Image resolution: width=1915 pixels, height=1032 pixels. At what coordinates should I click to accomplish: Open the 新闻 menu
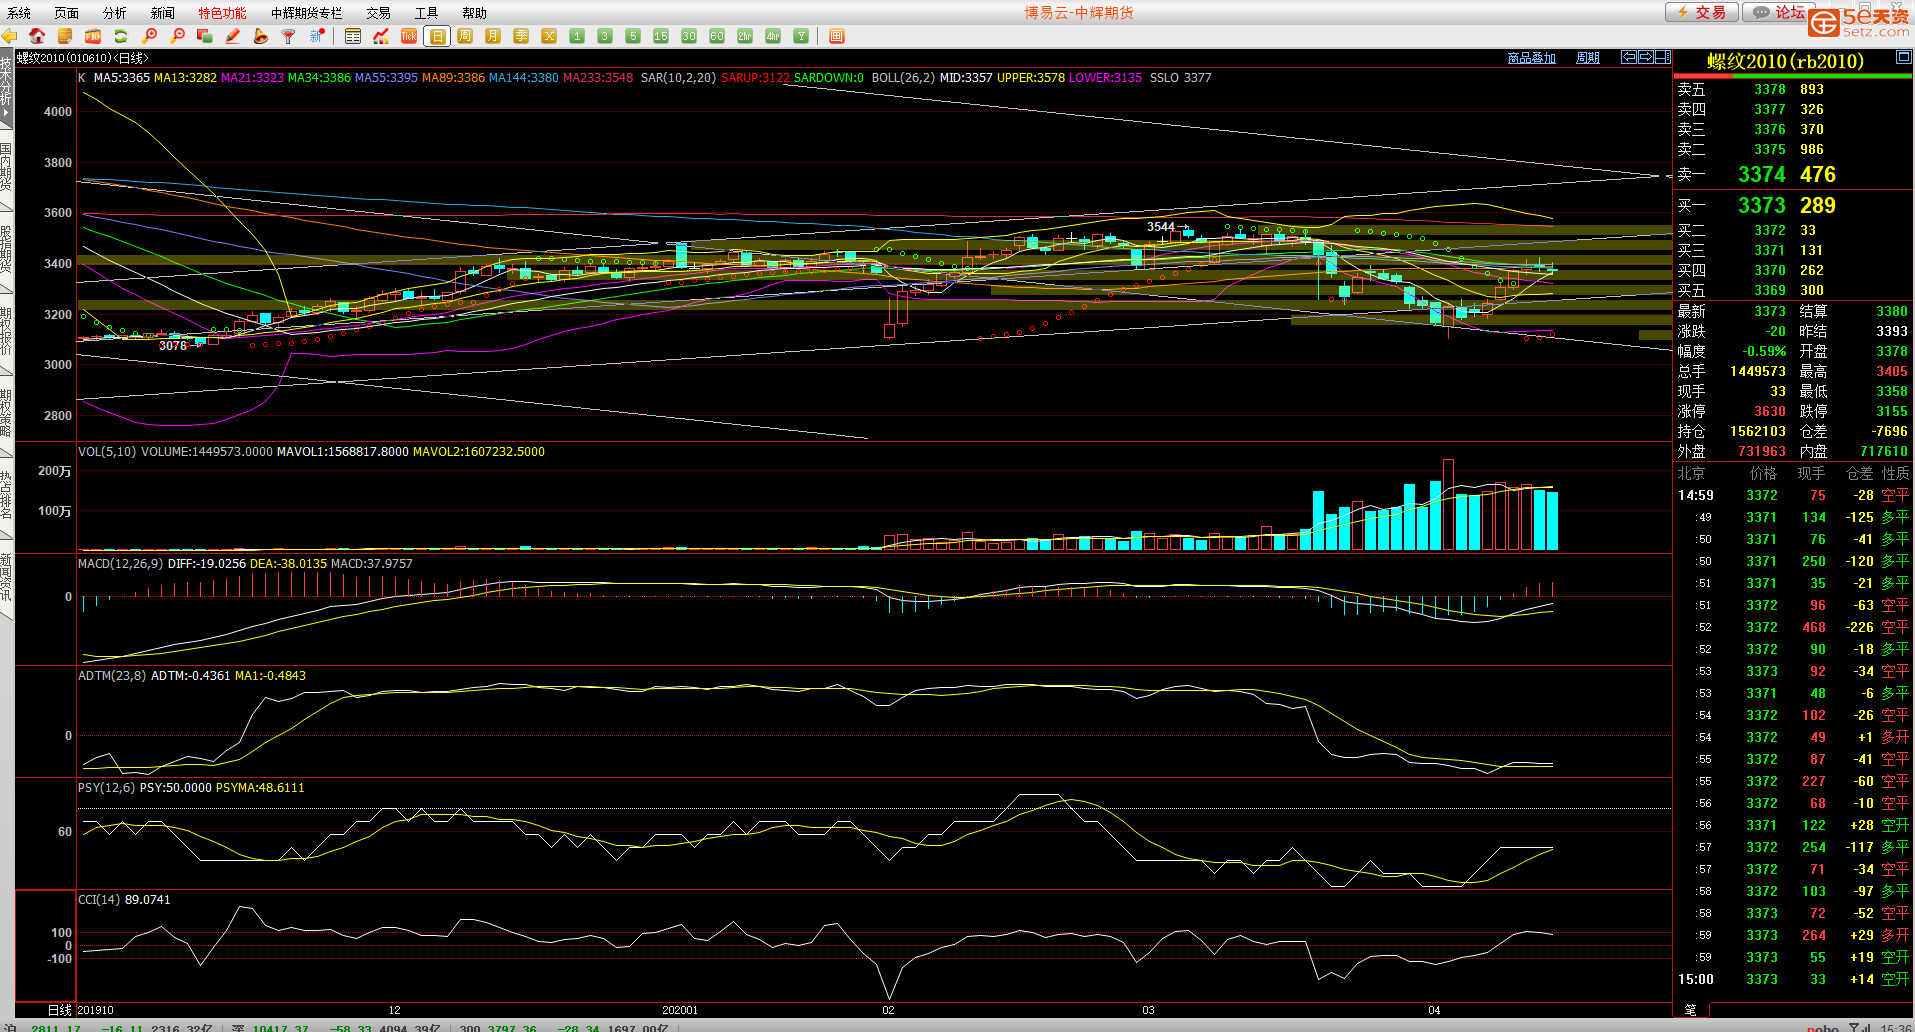point(163,13)
